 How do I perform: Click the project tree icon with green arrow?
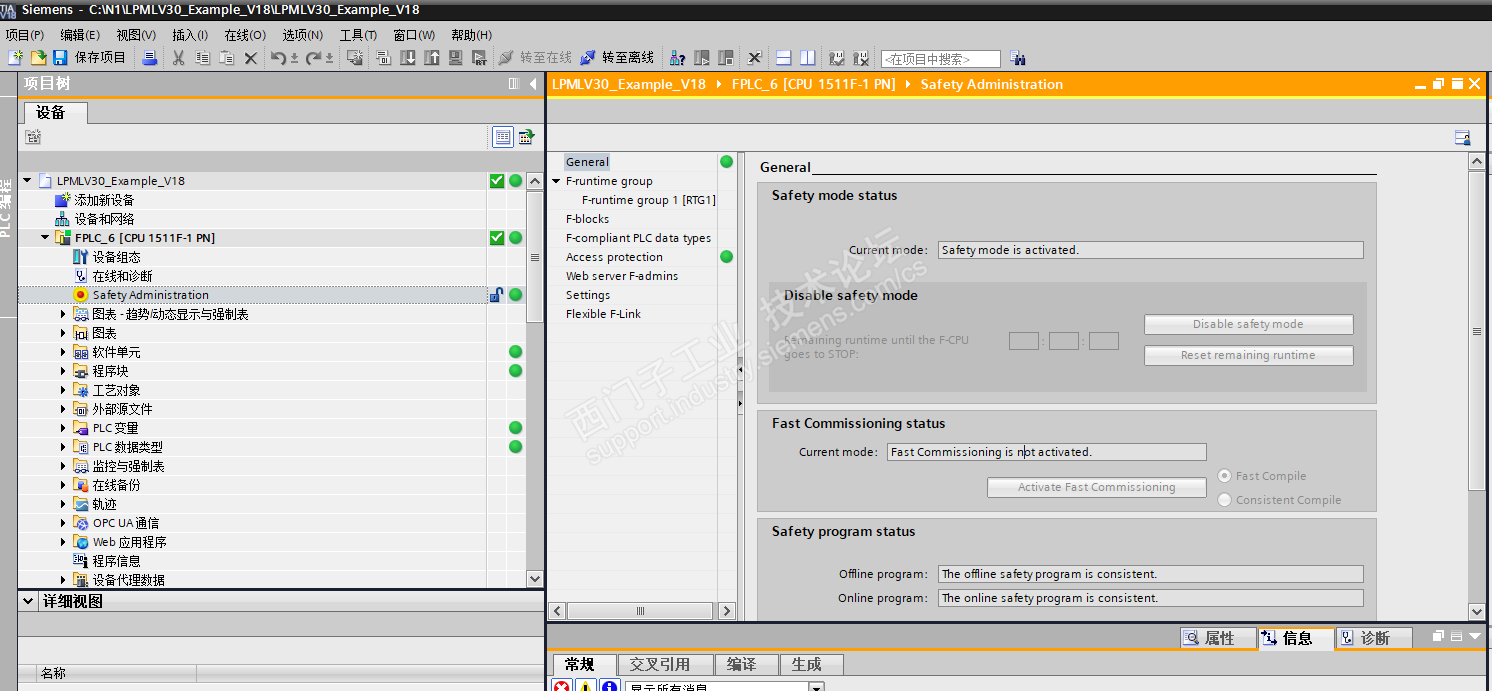click(525, 137)
